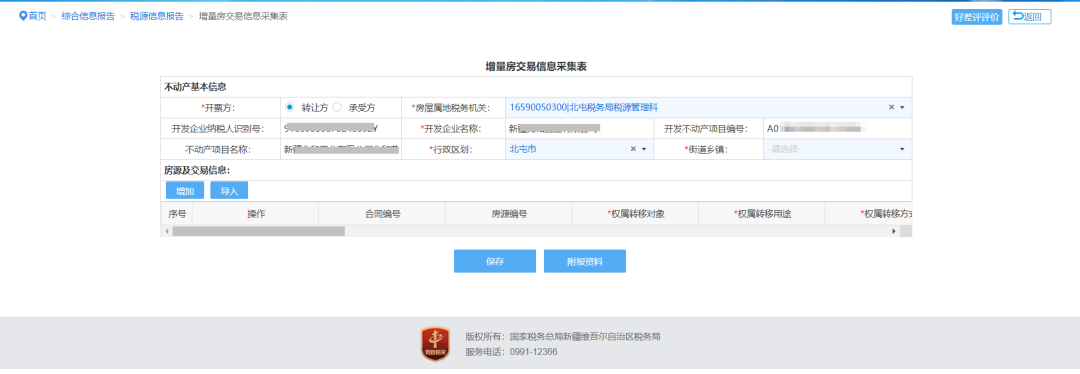Click 操作 column header

[256, 214]
